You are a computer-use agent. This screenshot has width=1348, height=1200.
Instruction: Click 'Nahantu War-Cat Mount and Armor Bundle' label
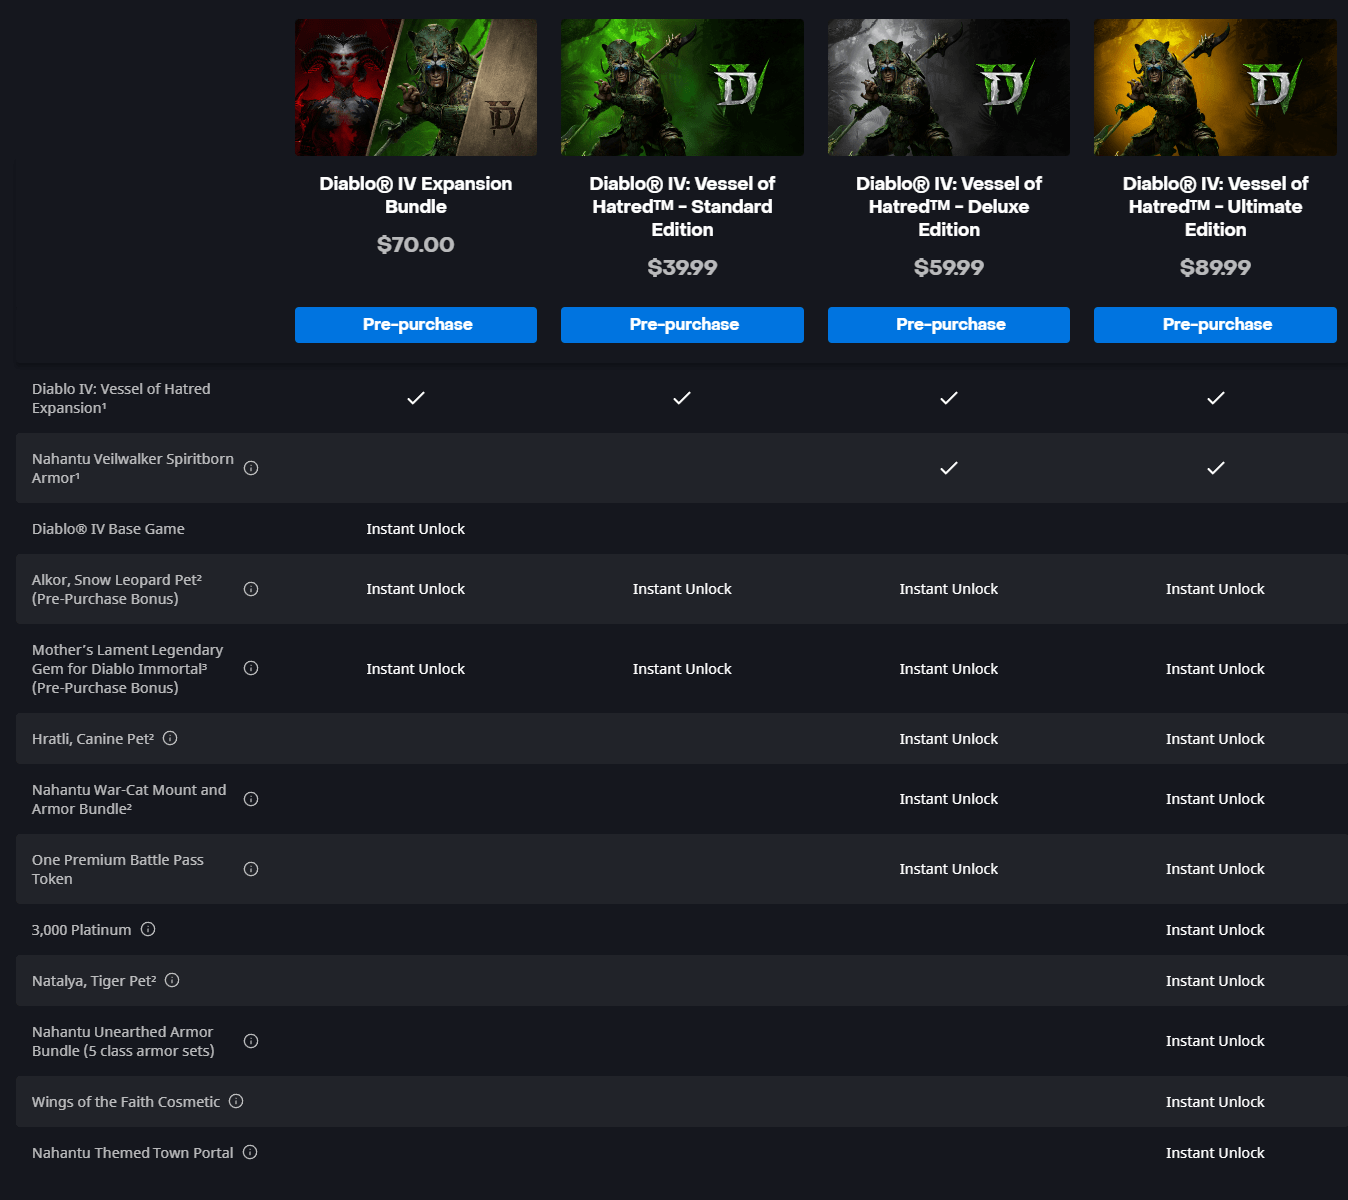[x=129, y=799]
